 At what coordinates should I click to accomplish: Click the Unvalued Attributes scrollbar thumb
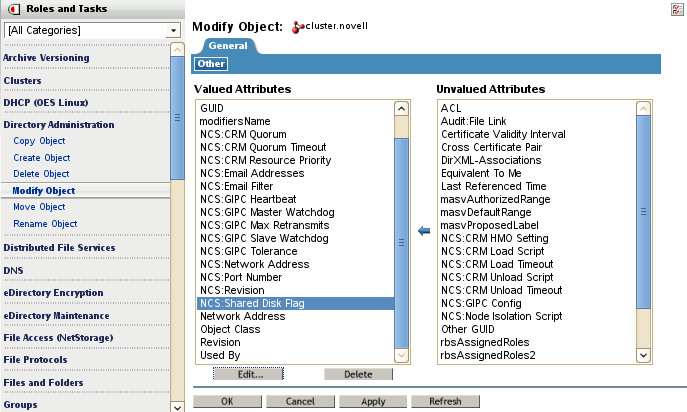pyautogui.click(x=643, y=212)
